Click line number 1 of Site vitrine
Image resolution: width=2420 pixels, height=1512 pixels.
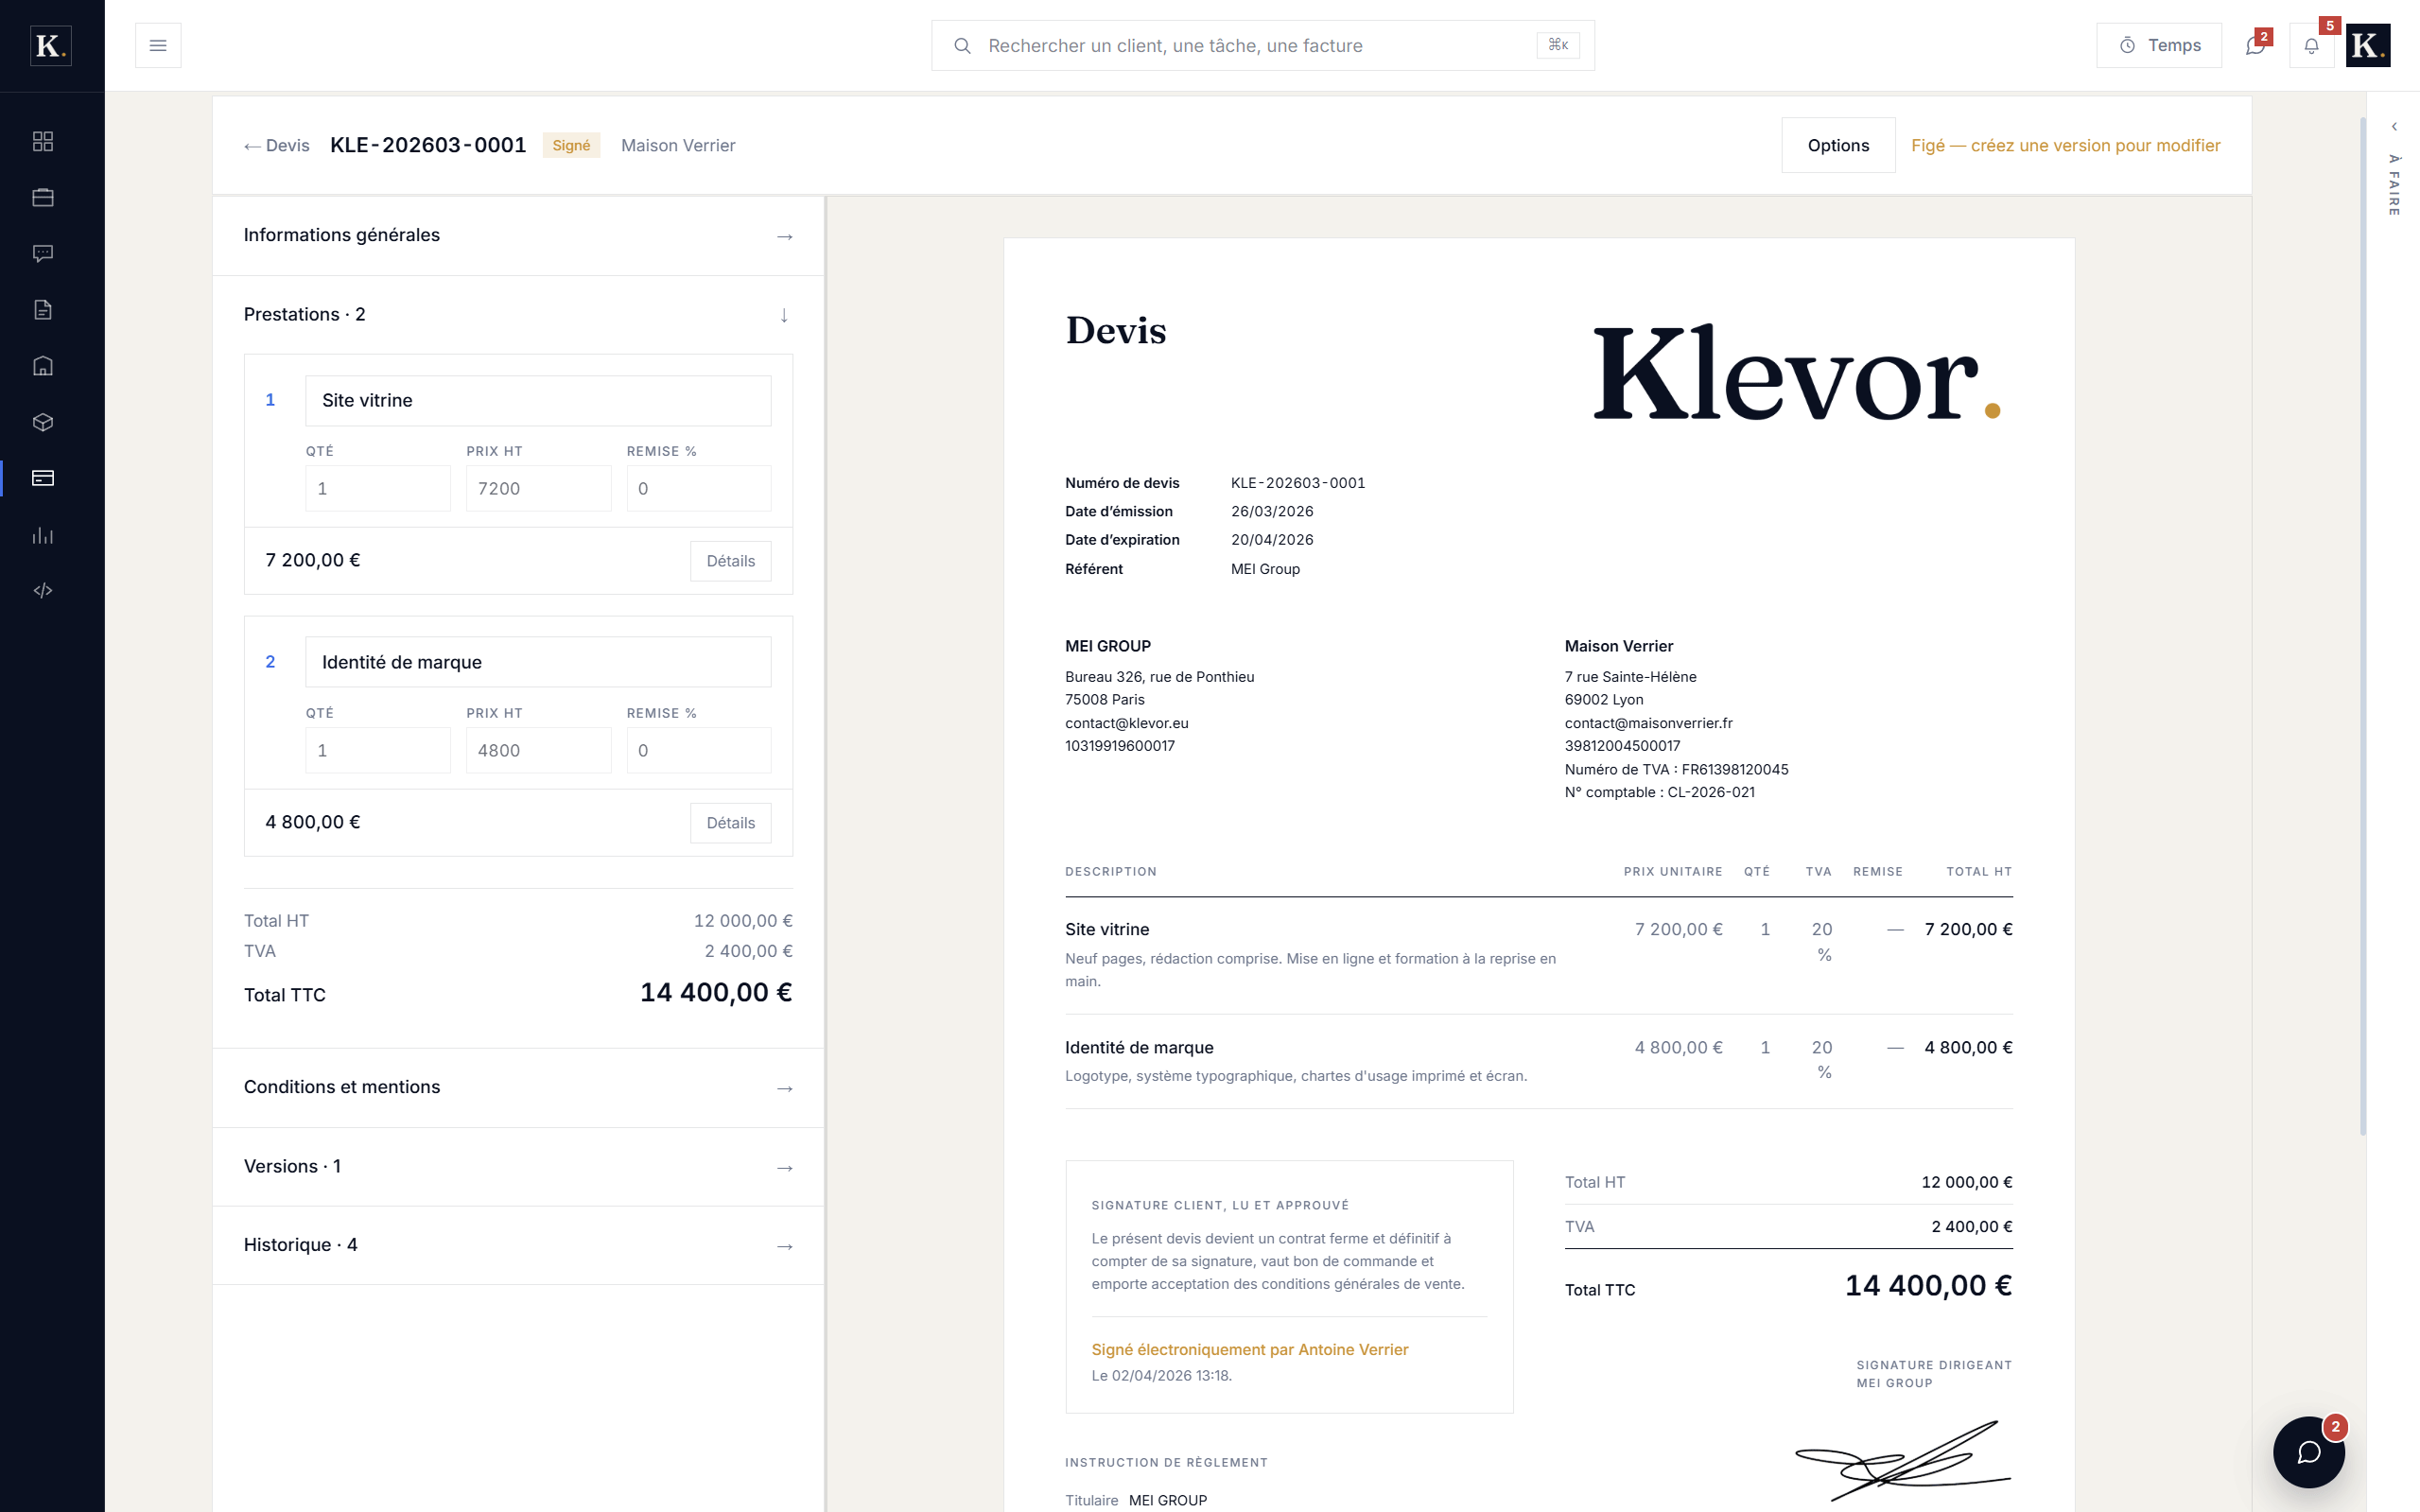click(270, 400)
